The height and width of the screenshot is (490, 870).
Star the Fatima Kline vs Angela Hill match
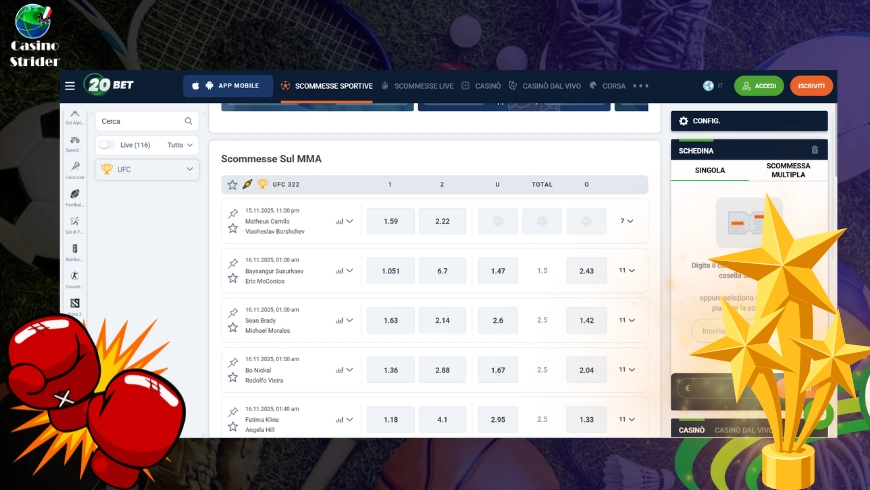(x=233, y=427)
